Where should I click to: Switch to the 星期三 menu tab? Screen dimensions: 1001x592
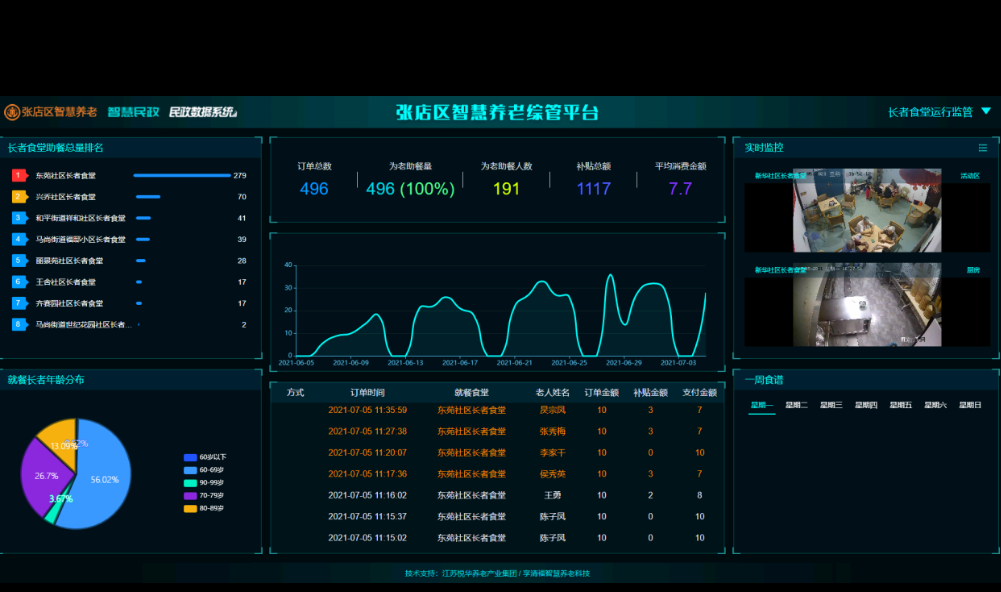click(831, 405)
